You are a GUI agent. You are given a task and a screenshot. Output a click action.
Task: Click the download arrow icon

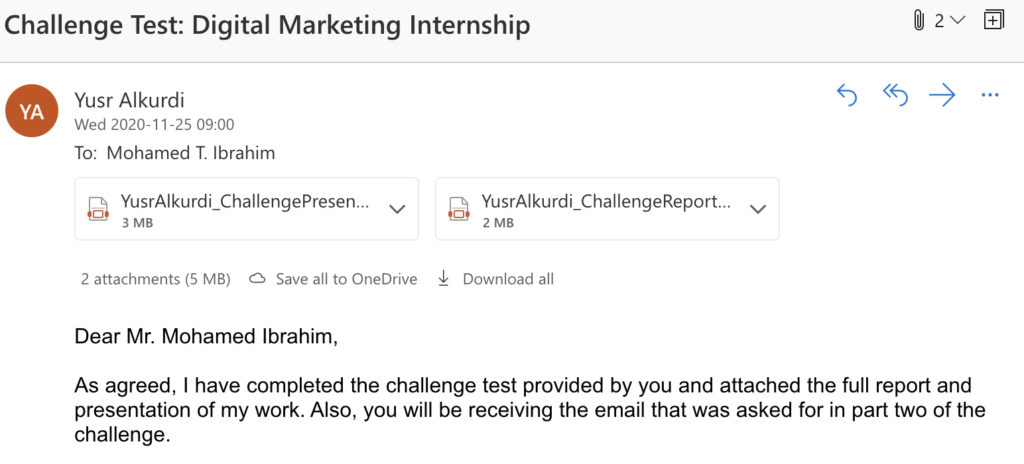tap(444, 279)
